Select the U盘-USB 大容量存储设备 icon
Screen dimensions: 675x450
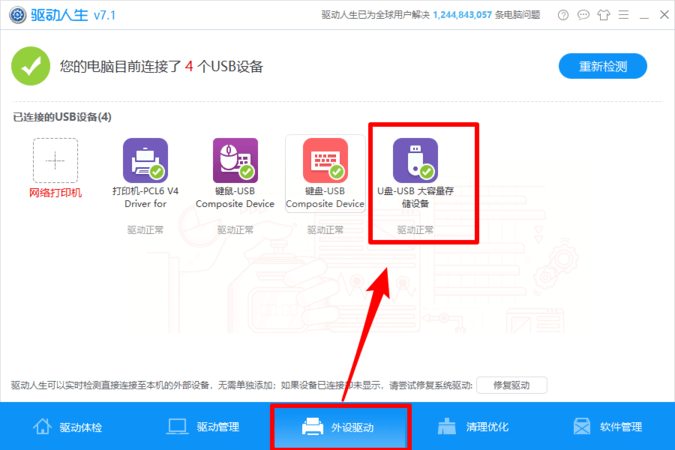415,160
